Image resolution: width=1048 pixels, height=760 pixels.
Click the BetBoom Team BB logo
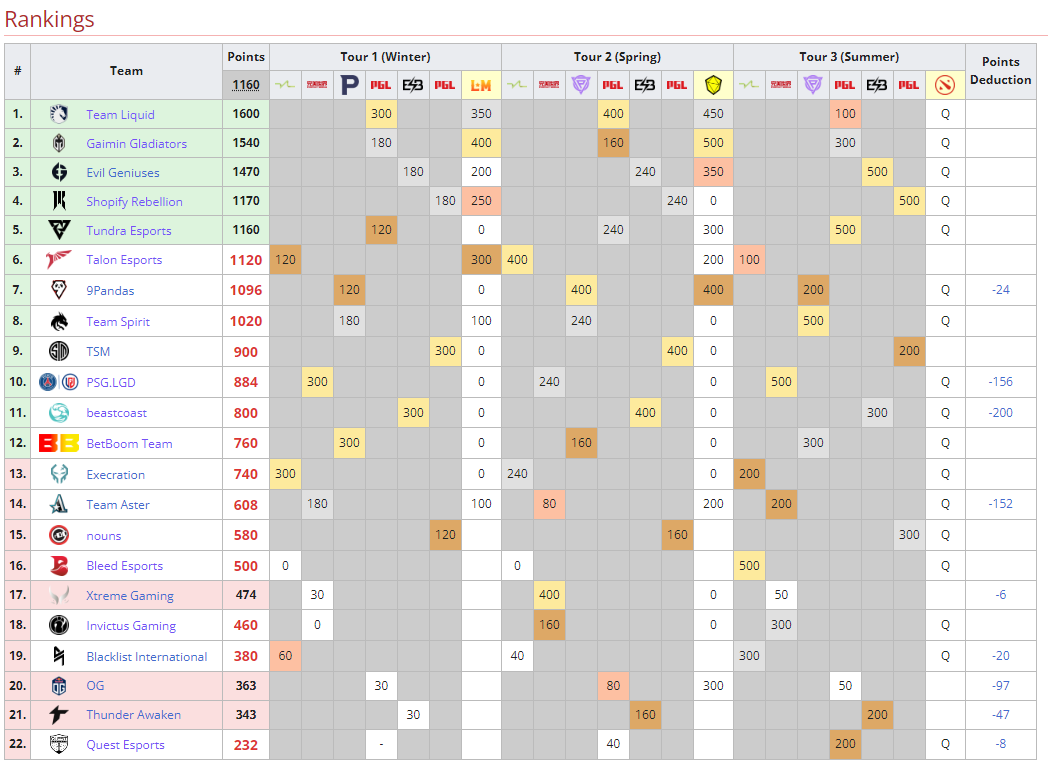(59, 443)
